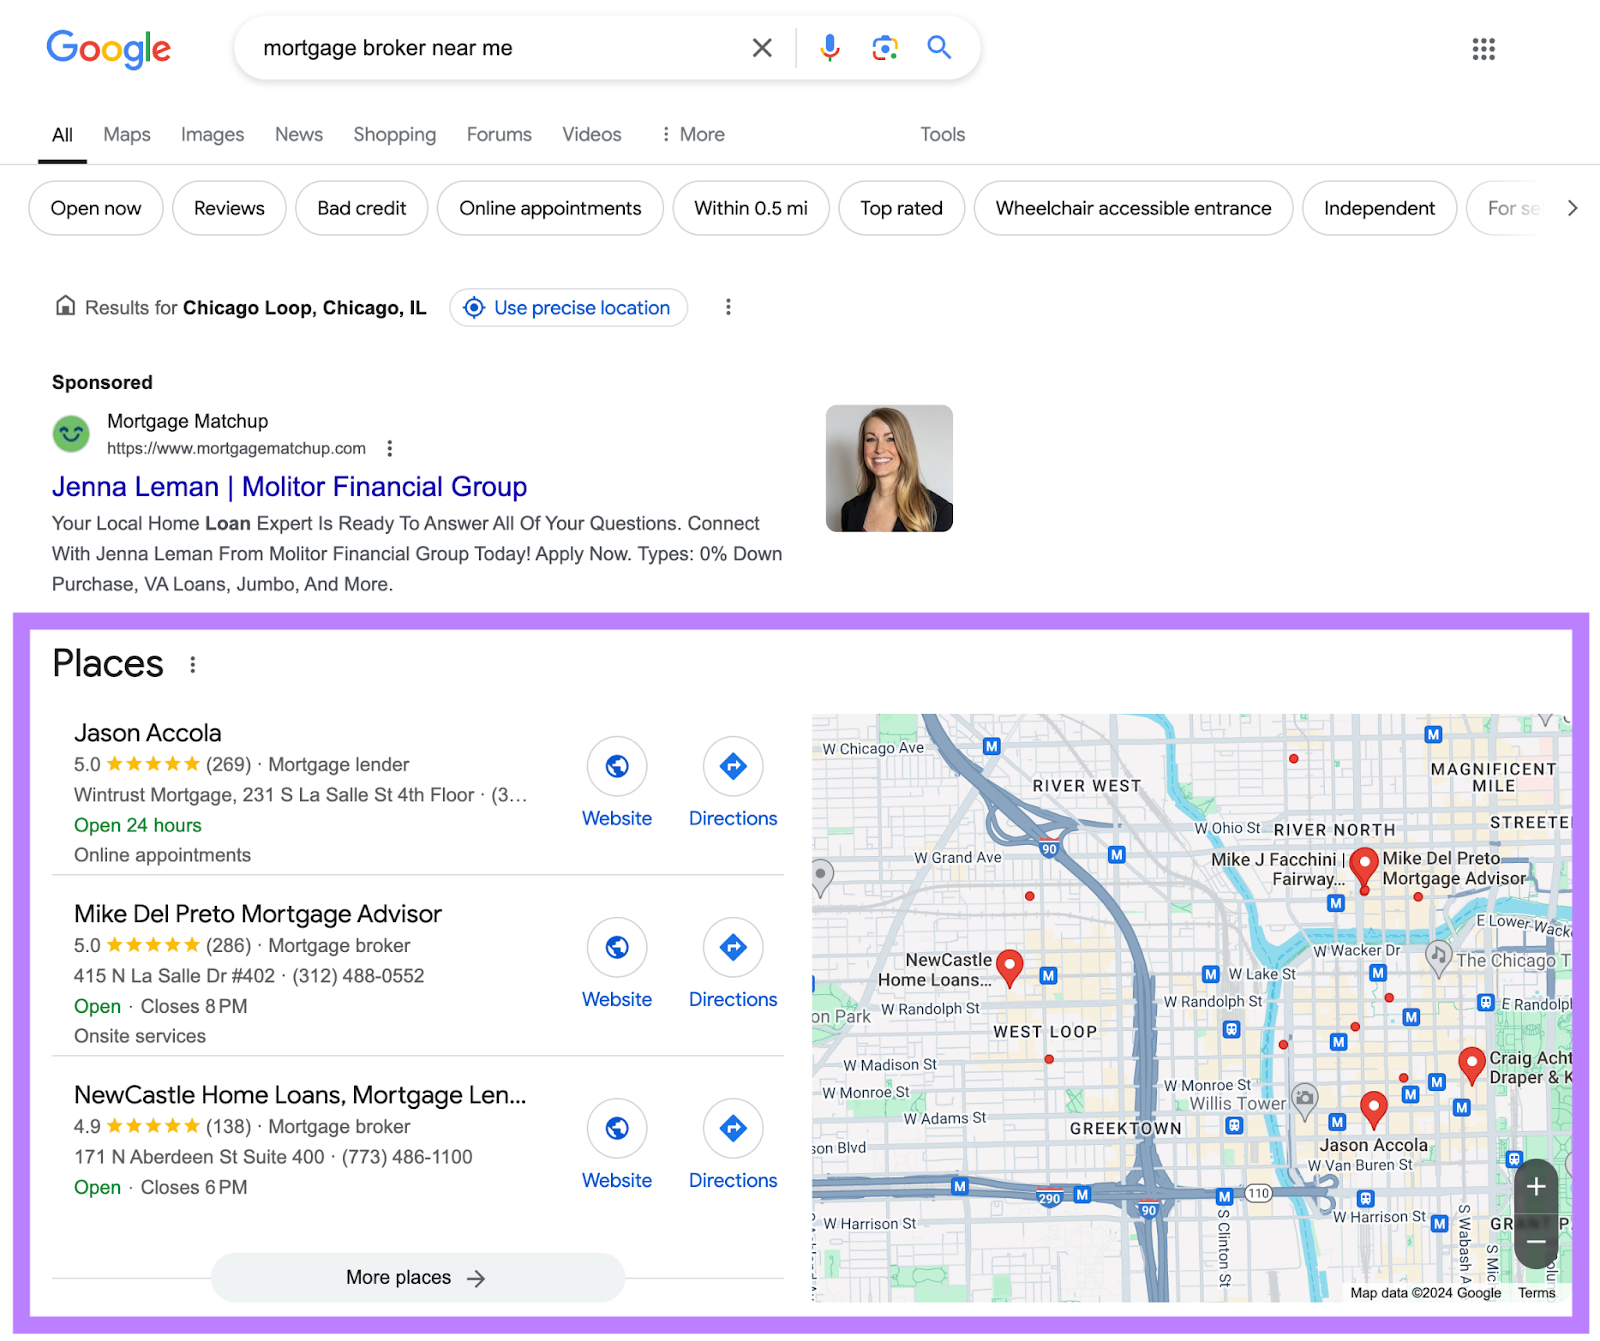
Task: Open the Google apps grid
Action: point(1483,49)
